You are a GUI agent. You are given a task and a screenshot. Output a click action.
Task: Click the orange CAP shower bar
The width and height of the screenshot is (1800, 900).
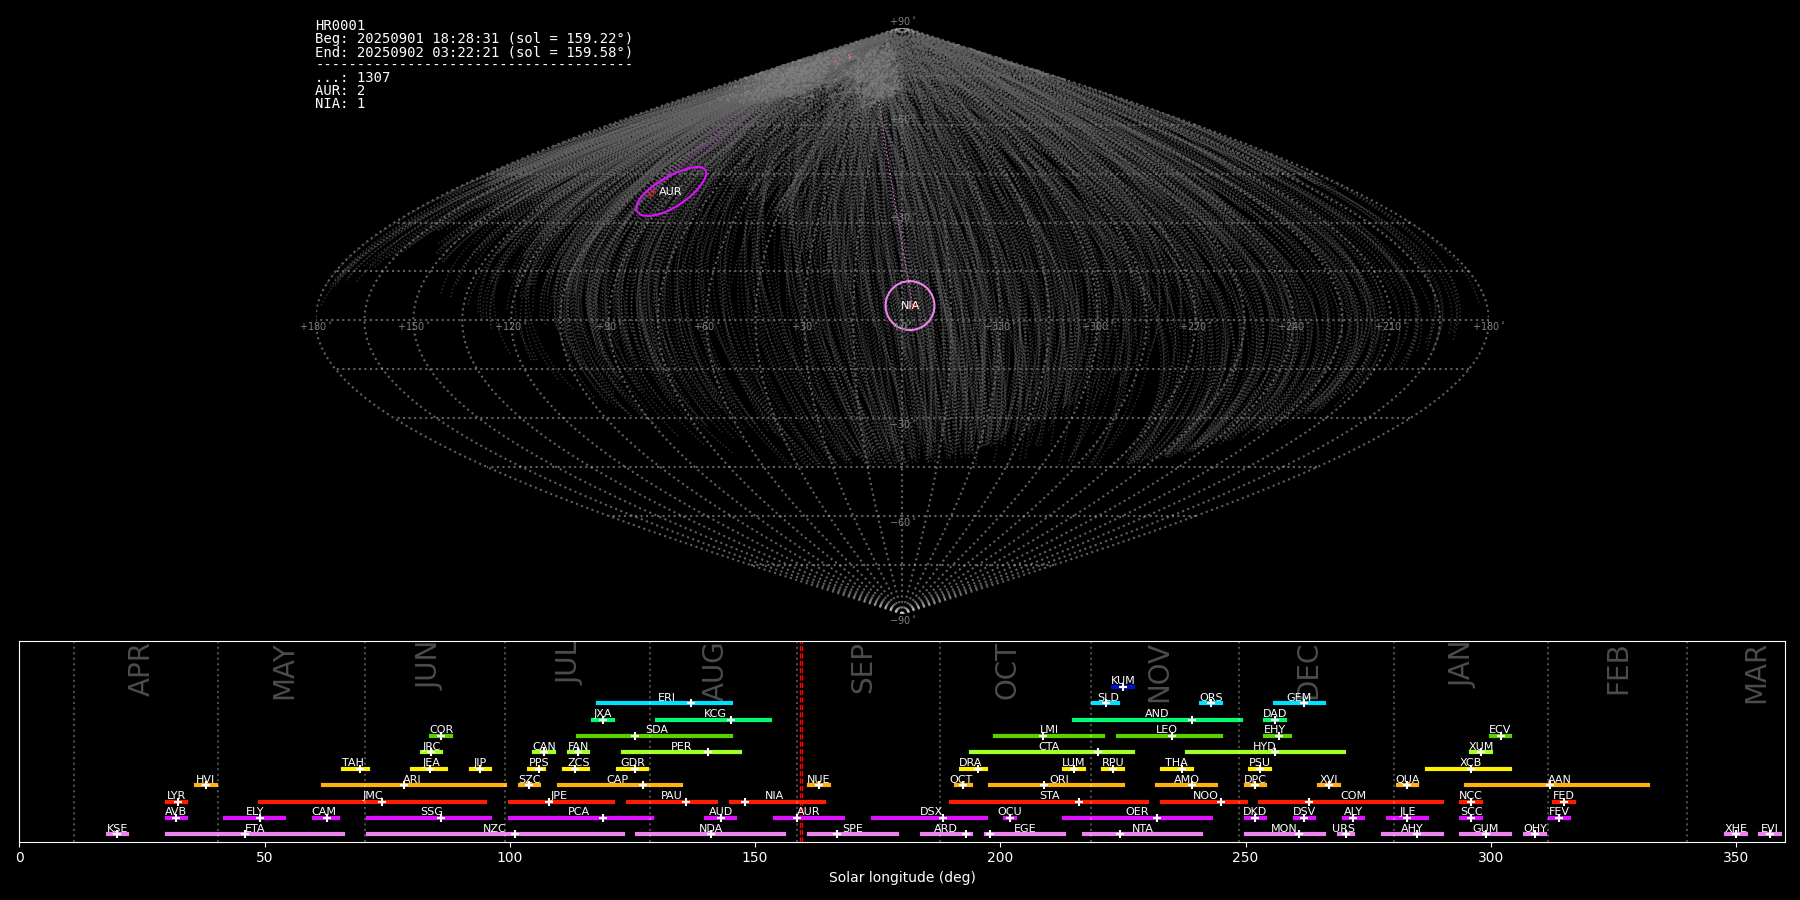point(620,785)
